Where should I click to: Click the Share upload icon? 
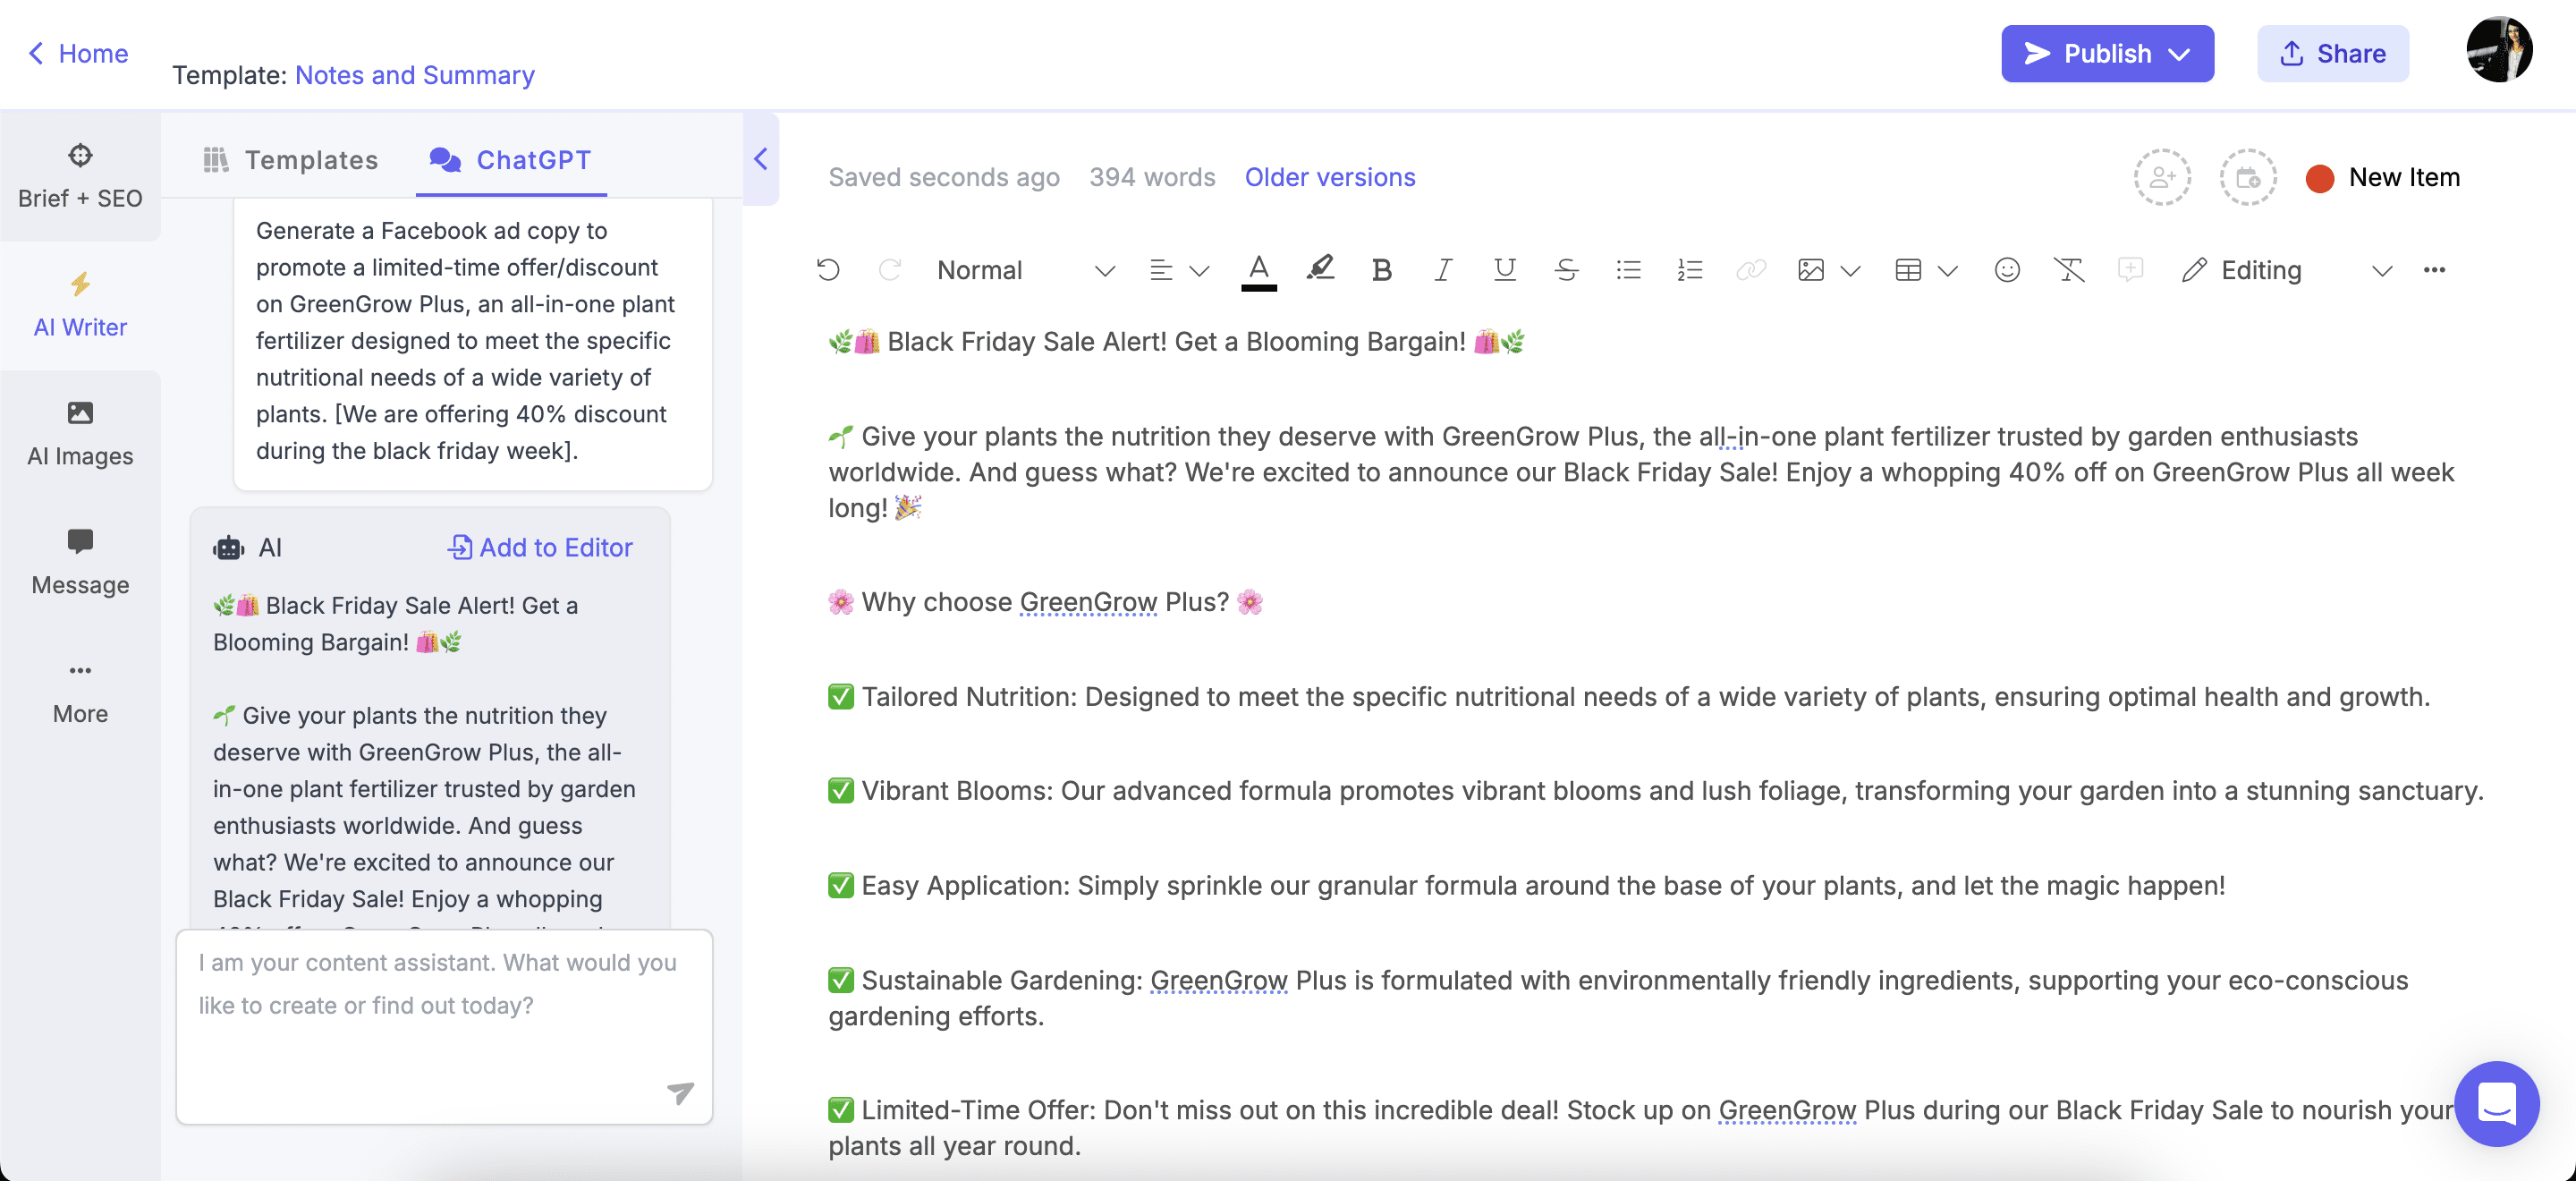click(x=2292, y=53)
